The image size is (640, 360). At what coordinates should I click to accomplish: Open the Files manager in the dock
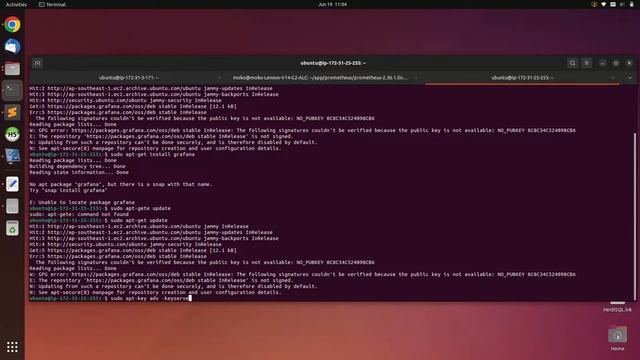[x=12, y=69]
